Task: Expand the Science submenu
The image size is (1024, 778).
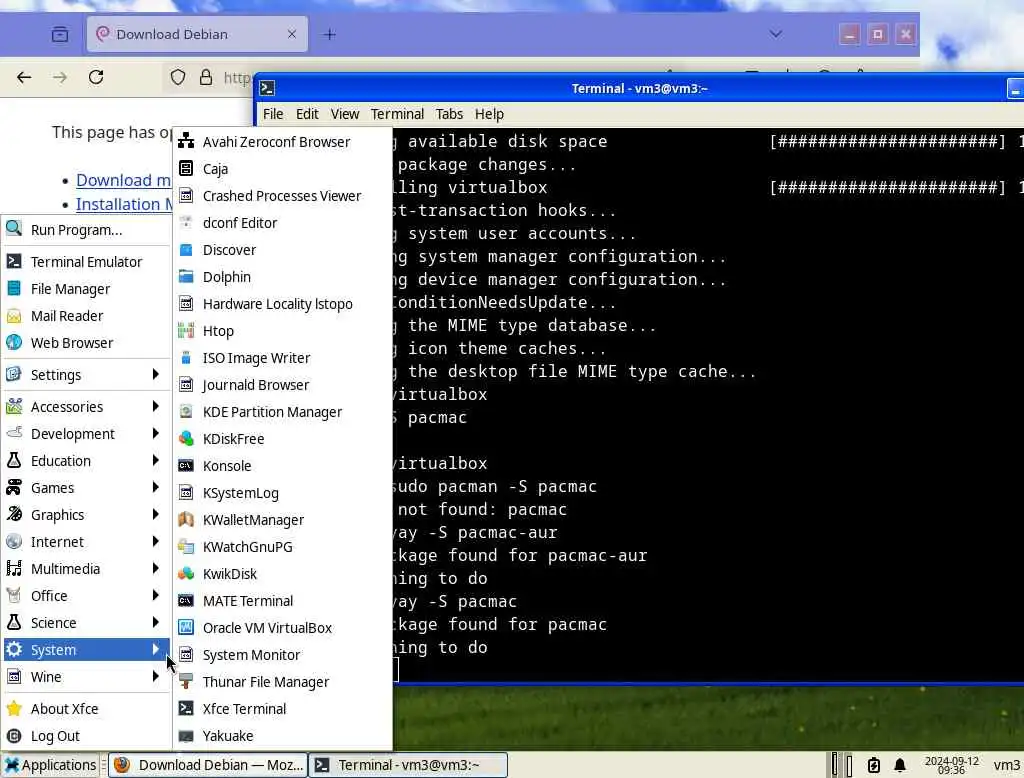Action: point(86,623)
